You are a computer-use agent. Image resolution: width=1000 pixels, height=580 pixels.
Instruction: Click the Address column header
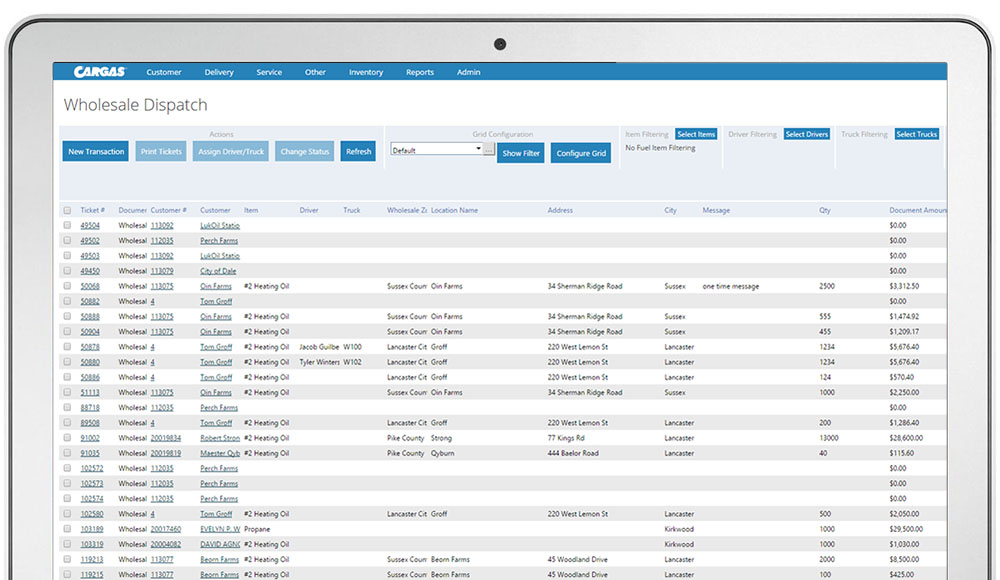click(x=560, y=210)
